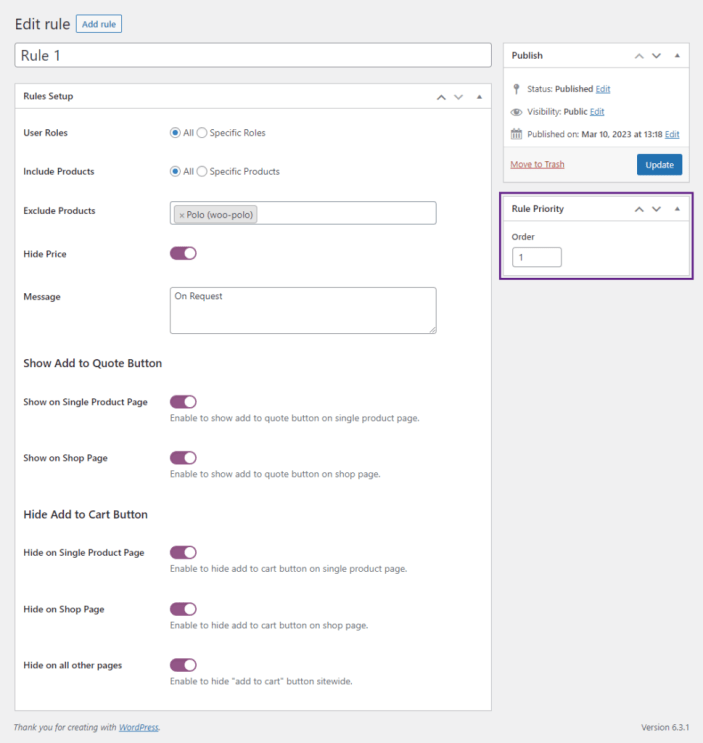Remove Polo (woo-polo) from excluded products
This screenshot has width=703, height=743.
pos(181,215)
